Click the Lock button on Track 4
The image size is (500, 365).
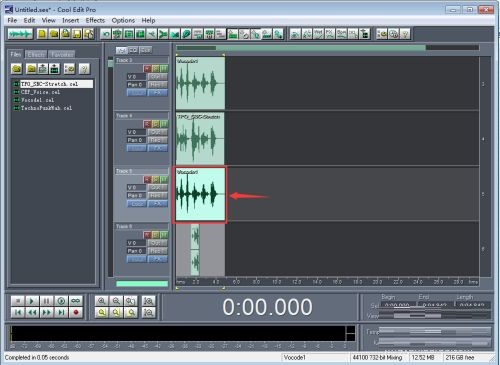click(137, 148)
